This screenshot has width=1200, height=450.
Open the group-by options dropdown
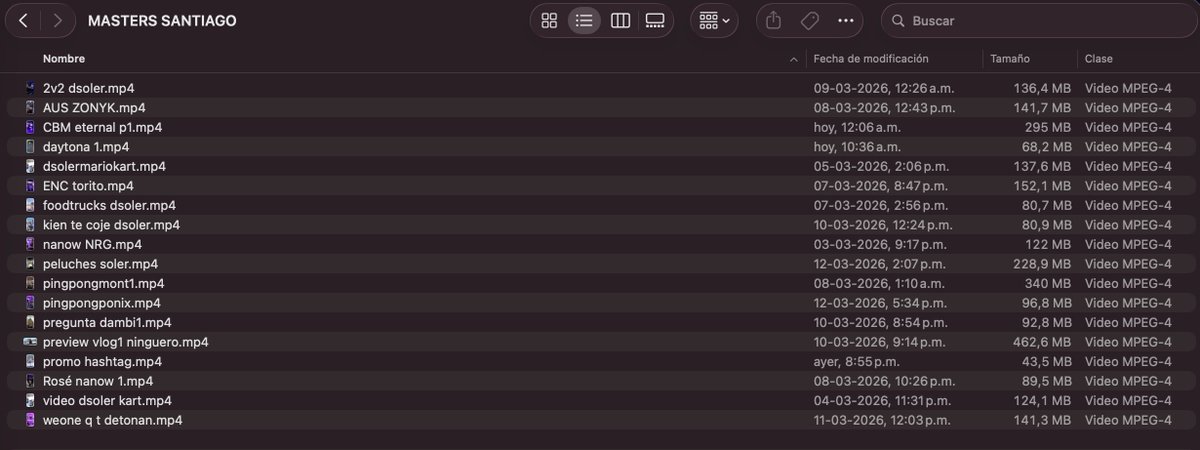714,20
